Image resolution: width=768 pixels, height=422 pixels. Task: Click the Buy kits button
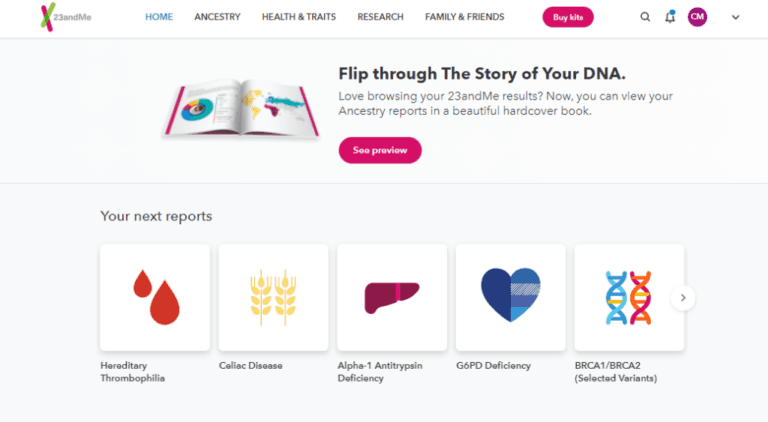568,17
